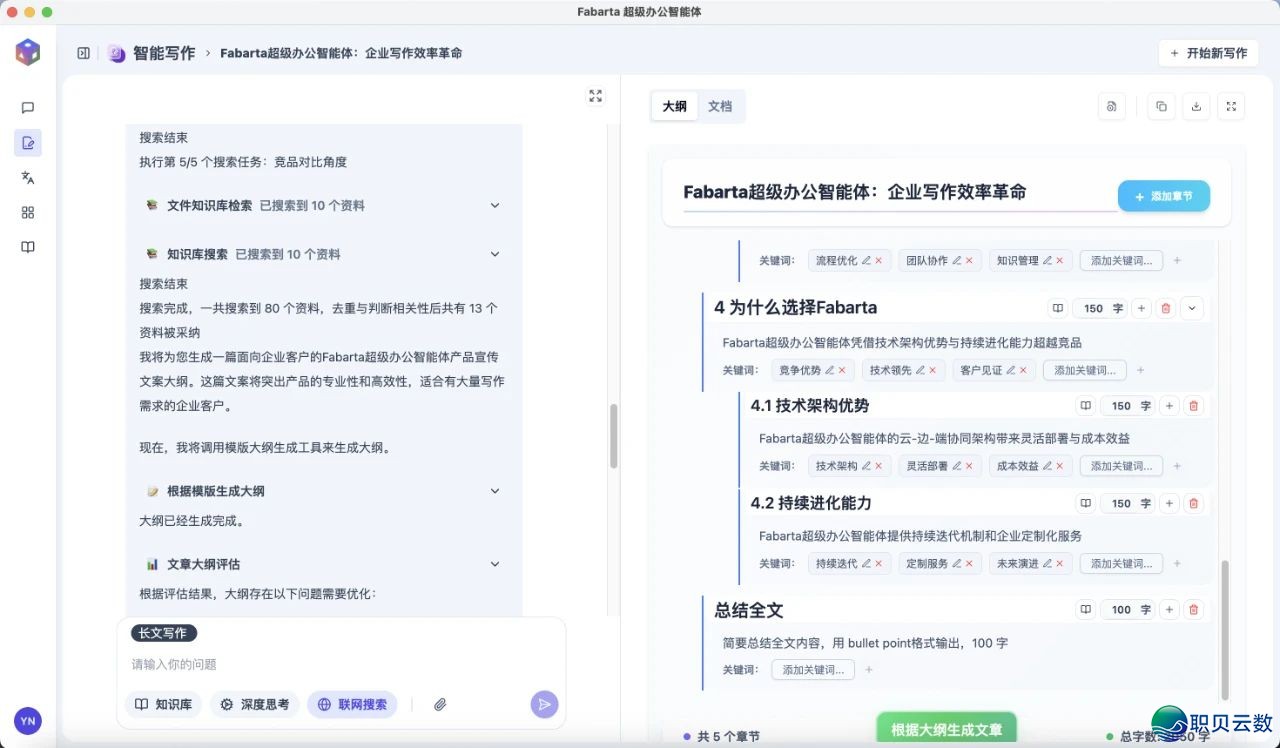This screenshot has width=1280, height=748.
Task: Delete section 4.1 技术架构优势 with trash icon
Action: click(x=1193, y=406)
